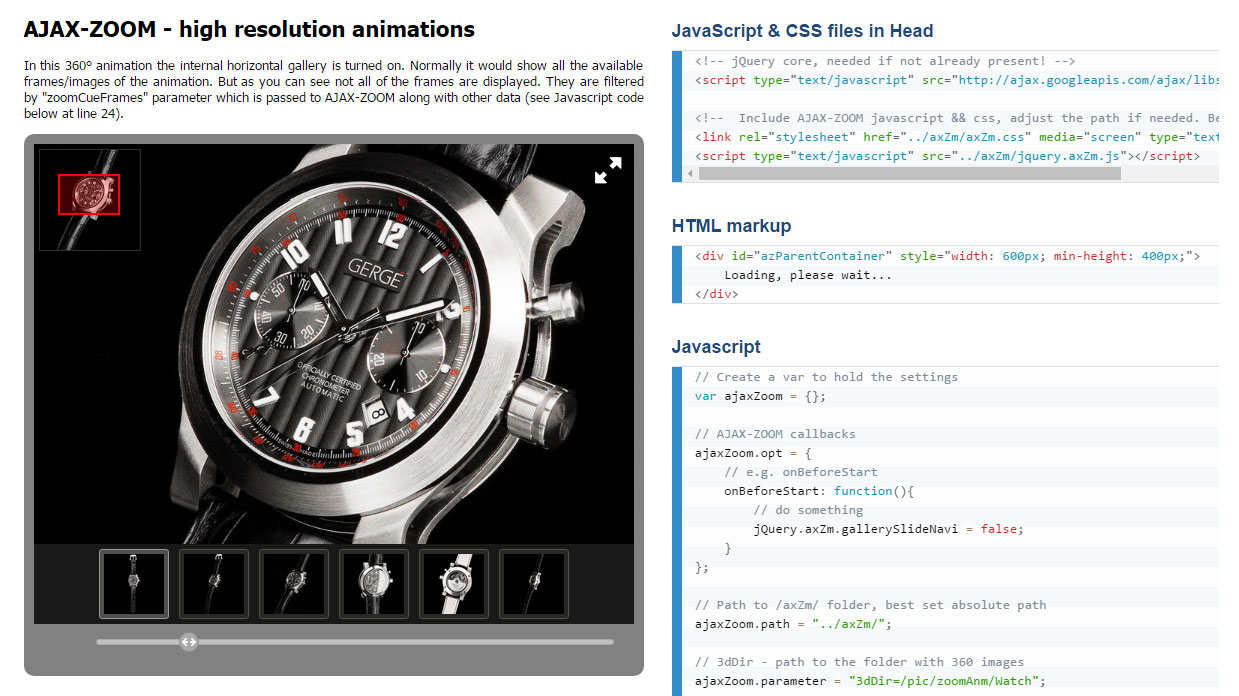Click the closing "</div>" code line
The image size is (1239, 696).
click(717, 294)
